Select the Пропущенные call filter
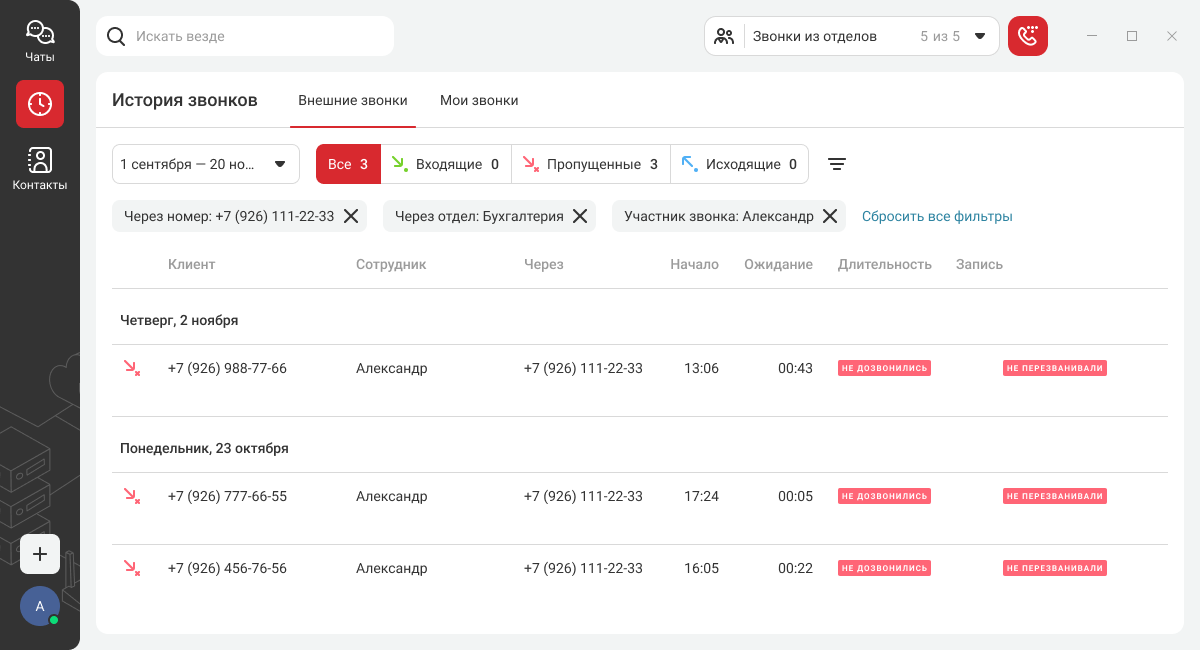The height and width of the screenshot is (650, 1200). [x=591, y=164]
